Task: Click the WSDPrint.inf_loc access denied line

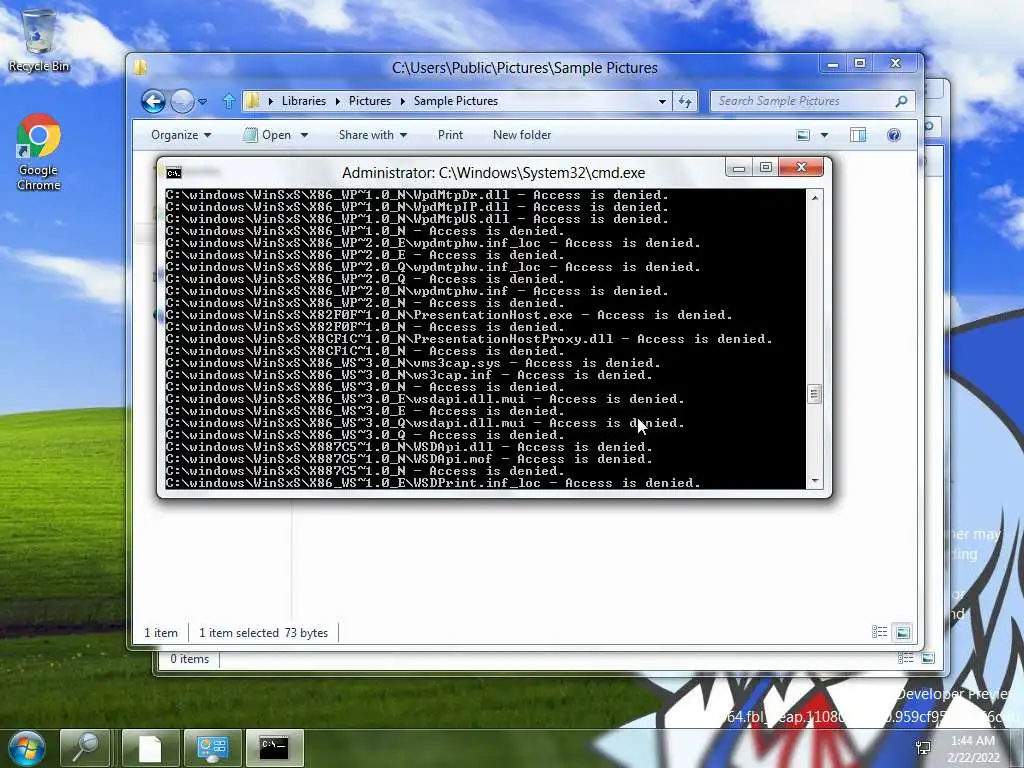Action: pos(433,483)
